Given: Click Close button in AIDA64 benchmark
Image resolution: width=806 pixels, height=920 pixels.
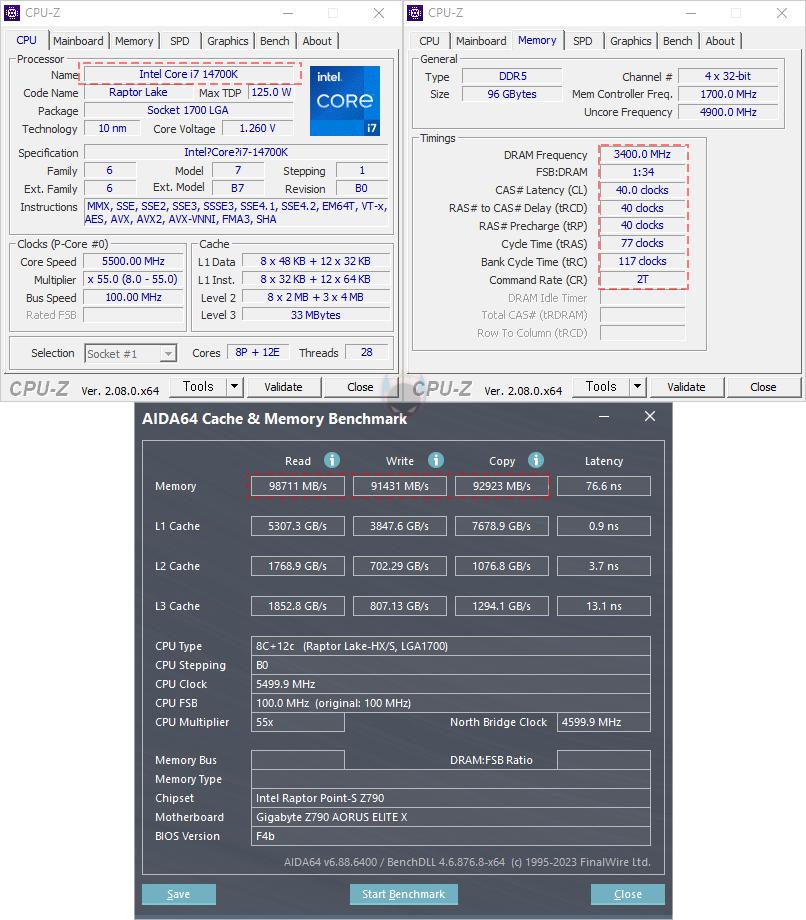Looking at the screenshot, I should tap(628, 894).
